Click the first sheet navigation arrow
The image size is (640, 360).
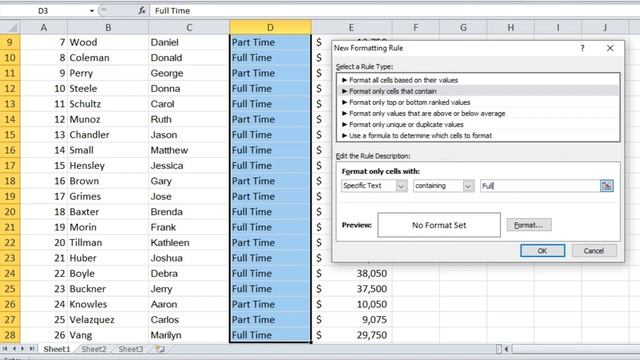tap(5, 349)
